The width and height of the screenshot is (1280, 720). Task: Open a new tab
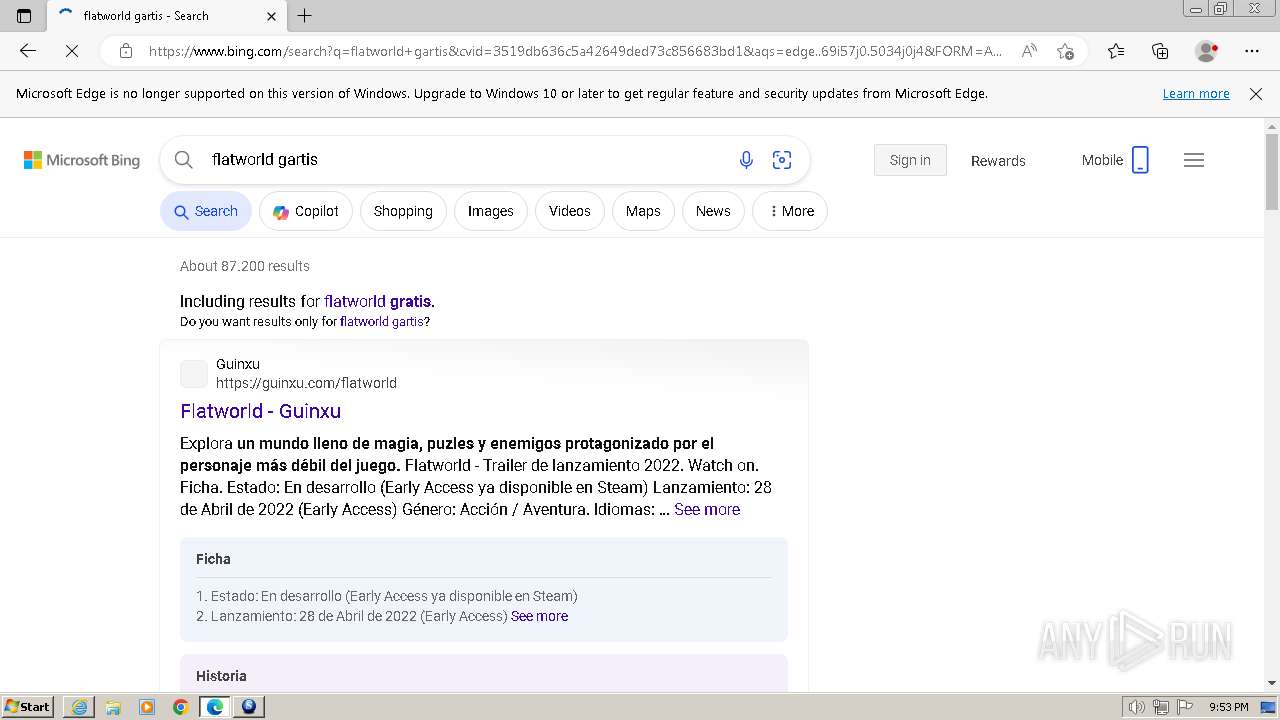click(x=305, y=16)
